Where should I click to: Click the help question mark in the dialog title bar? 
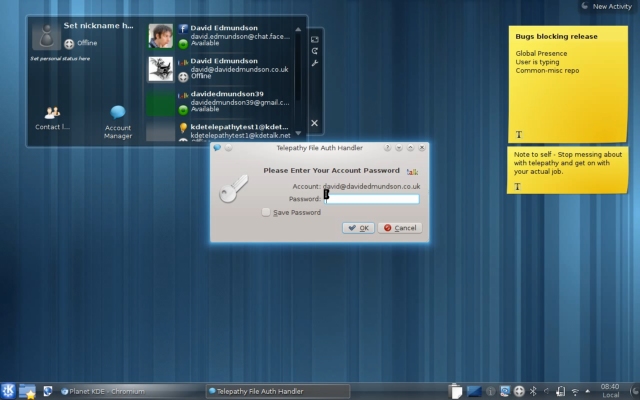point(387,147)
